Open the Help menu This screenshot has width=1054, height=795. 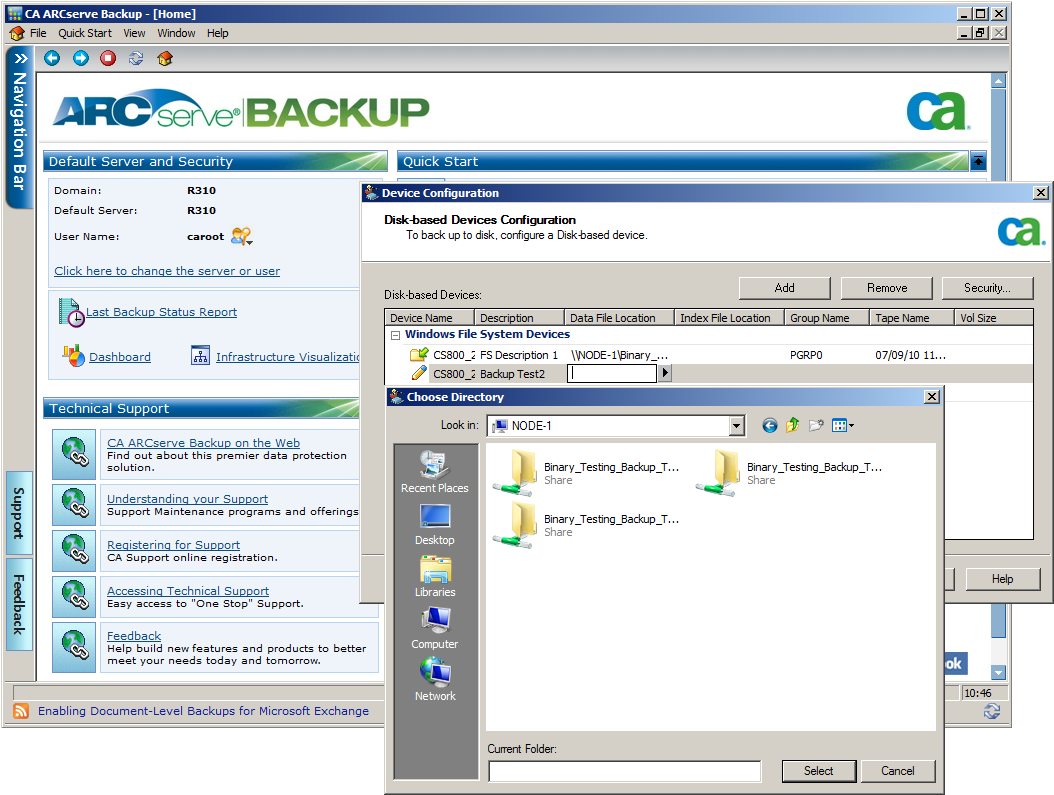coord(217,33)
